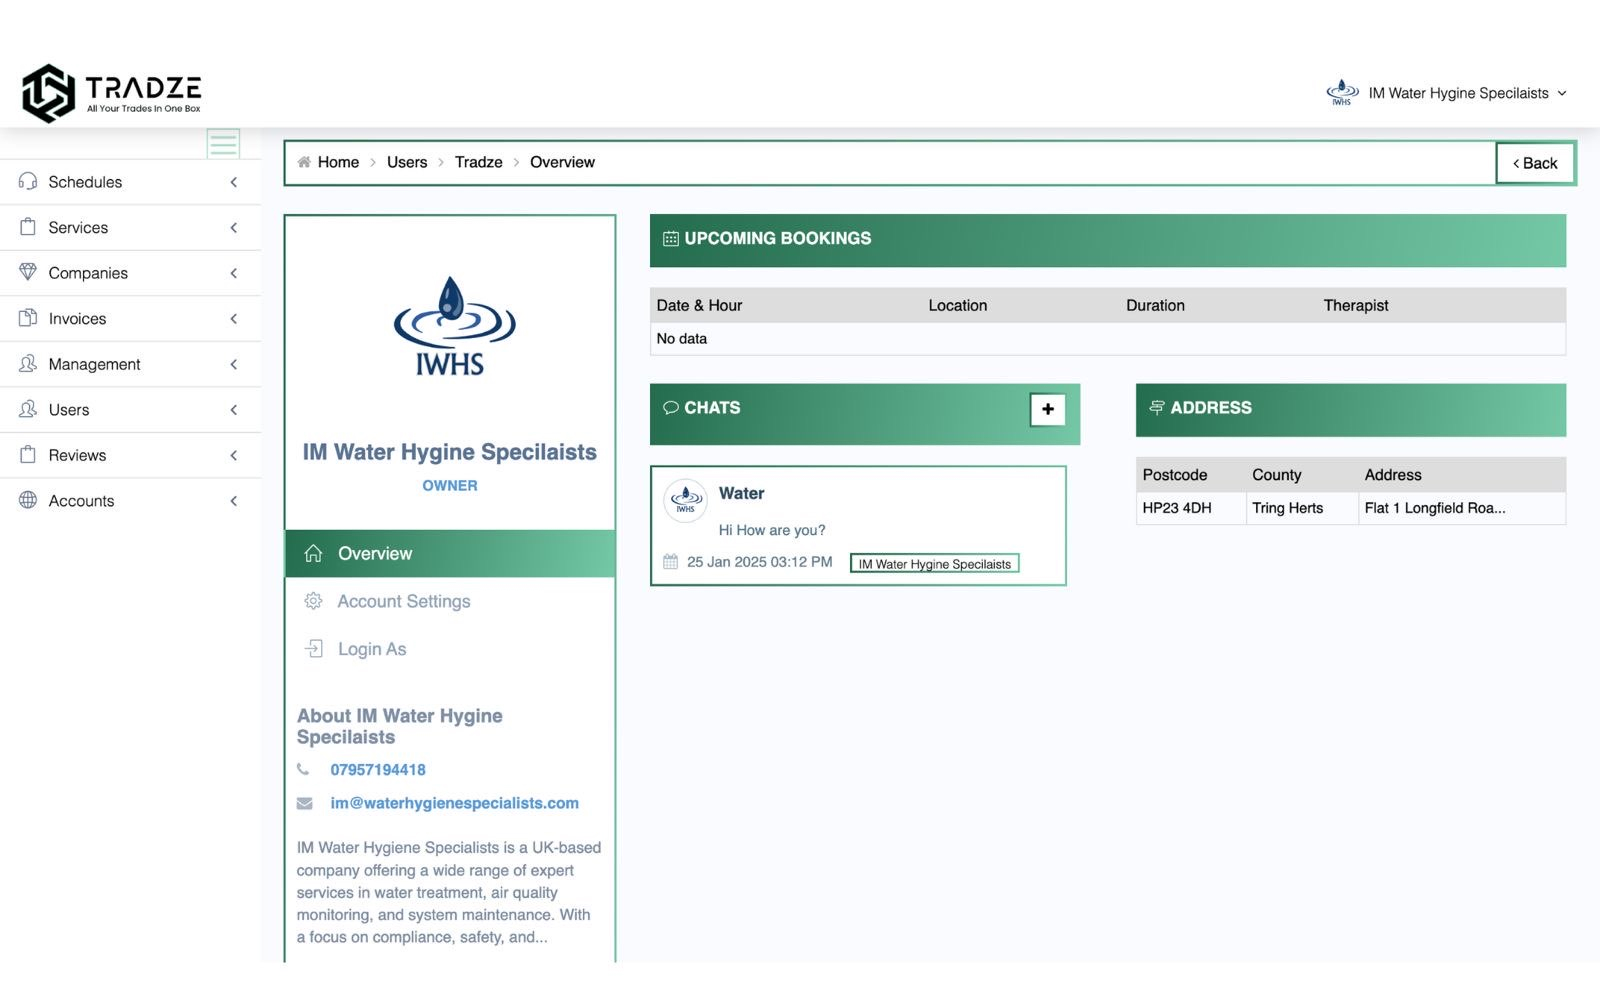Open the Companies sidebar menu

[x=130, y=273]
